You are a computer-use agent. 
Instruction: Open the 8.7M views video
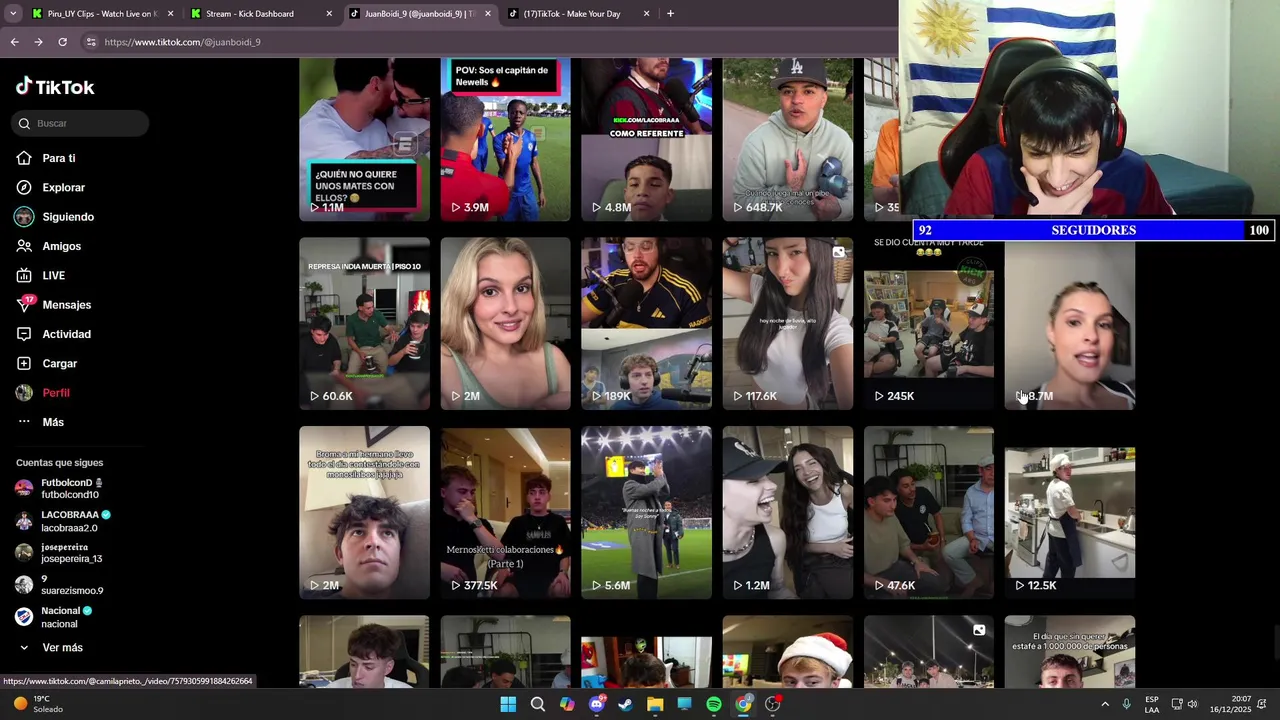click(x=1070, y=324)
